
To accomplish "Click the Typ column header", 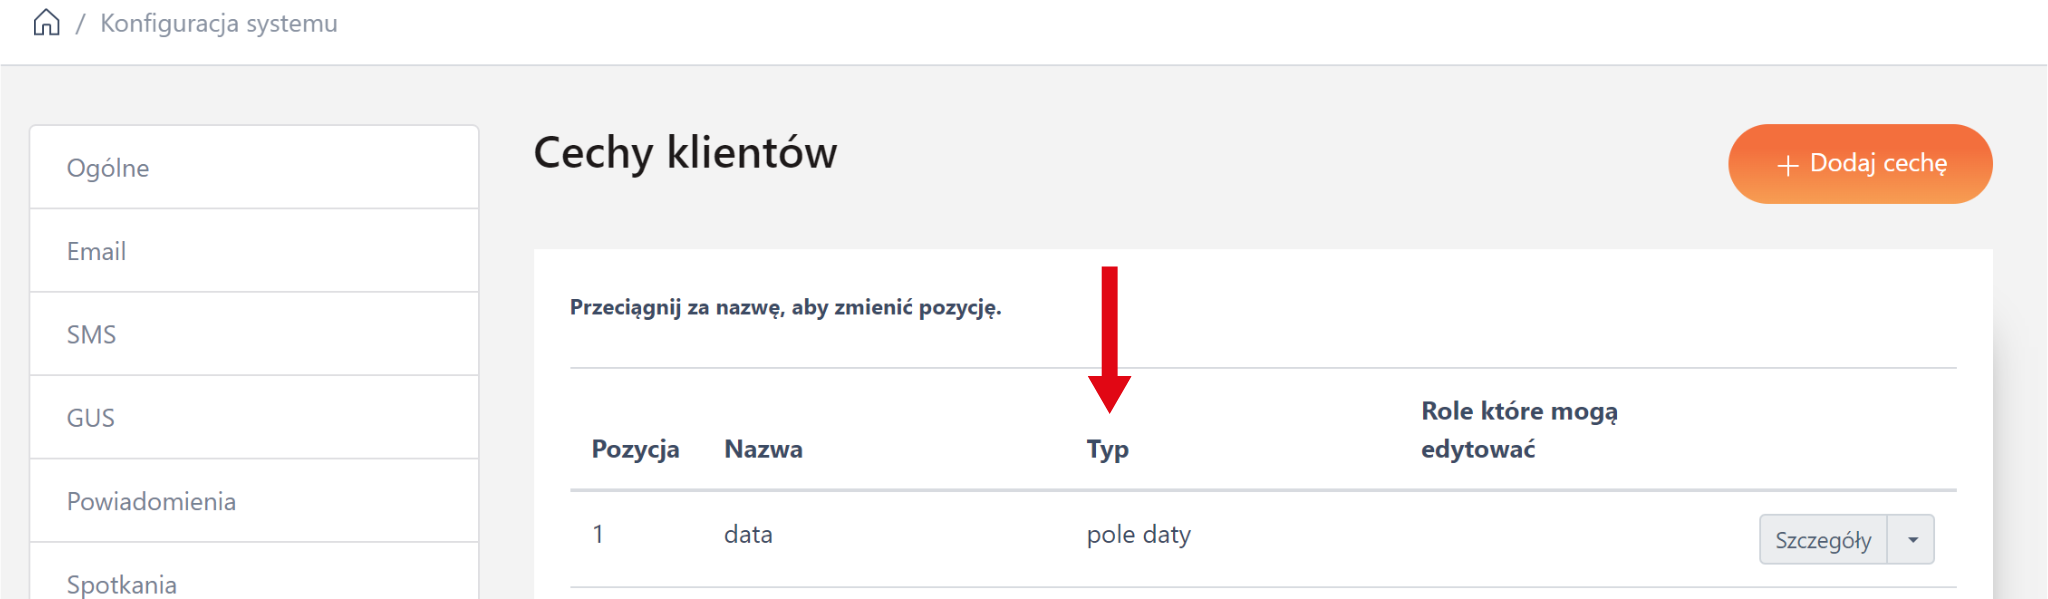I will pyautogui.click(x=1107, y=449).
